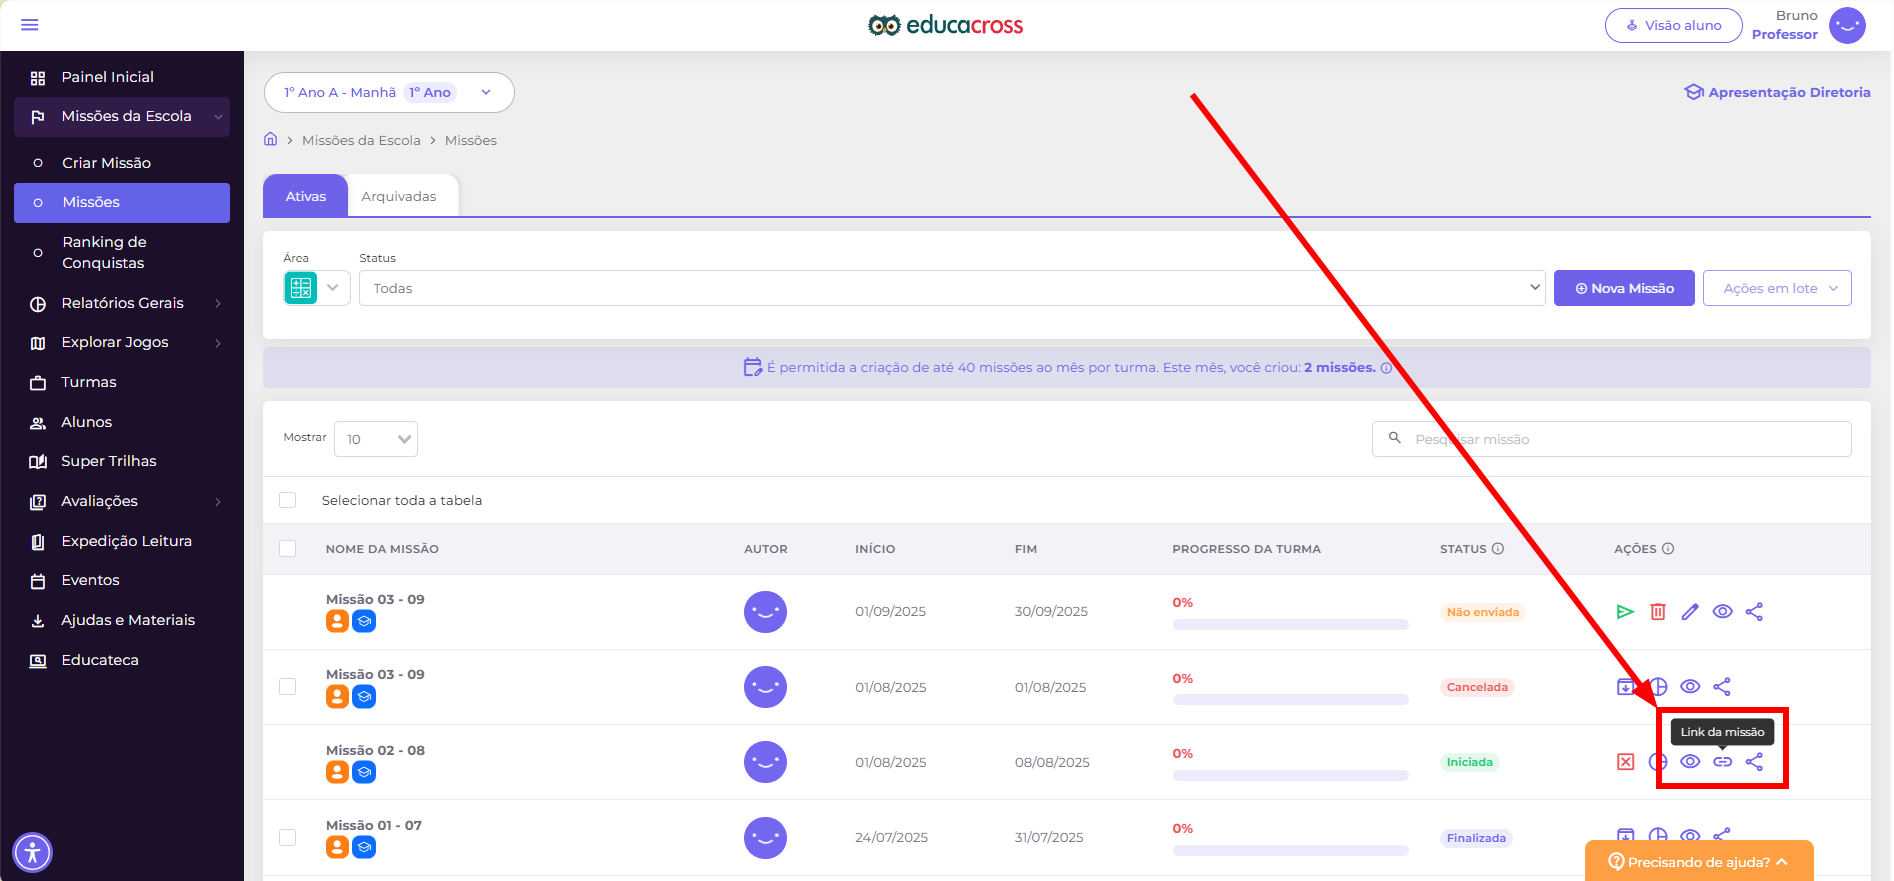
Task: Click the educacross logo
Action: (946, 25)
